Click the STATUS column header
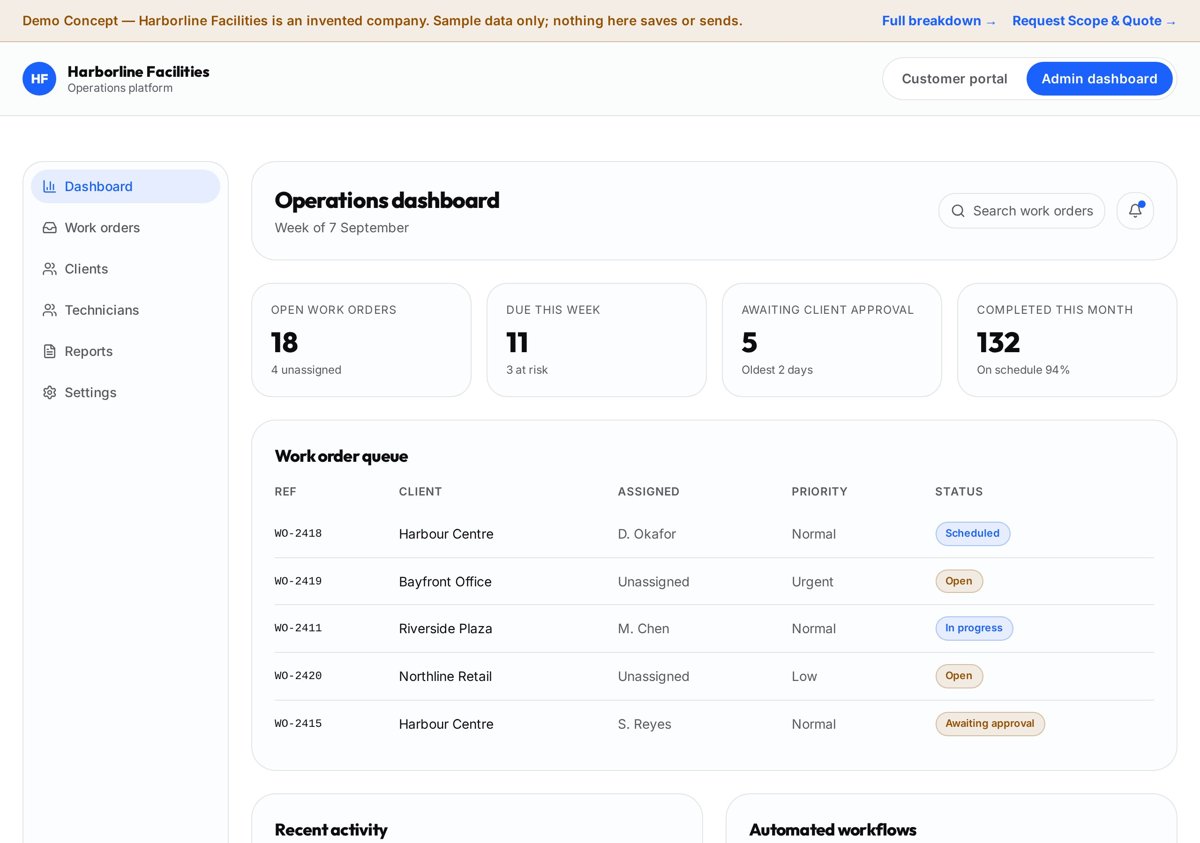 pos(959,492)
